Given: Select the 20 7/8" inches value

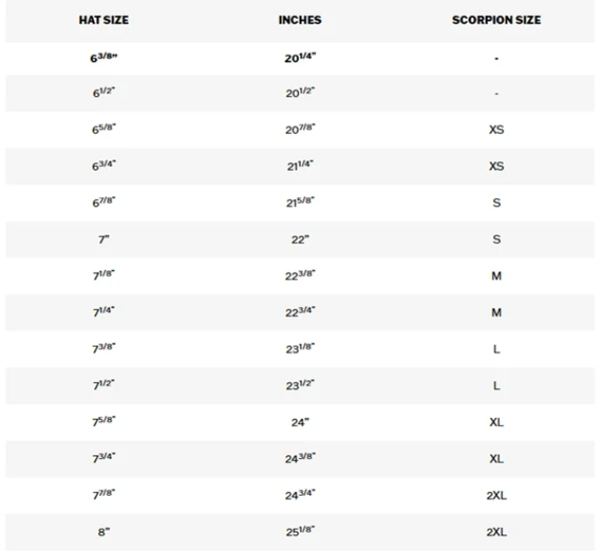Looking at the screenshot, I should [300, 129].
